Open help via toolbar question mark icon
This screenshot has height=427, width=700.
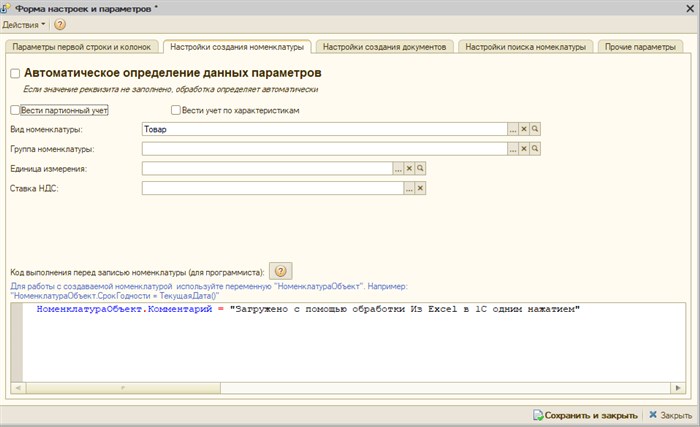[60, 25]
